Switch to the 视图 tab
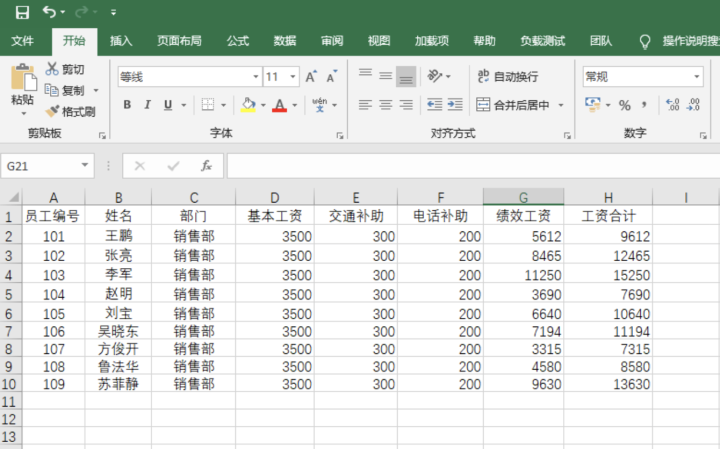 (x=379, y=41)
